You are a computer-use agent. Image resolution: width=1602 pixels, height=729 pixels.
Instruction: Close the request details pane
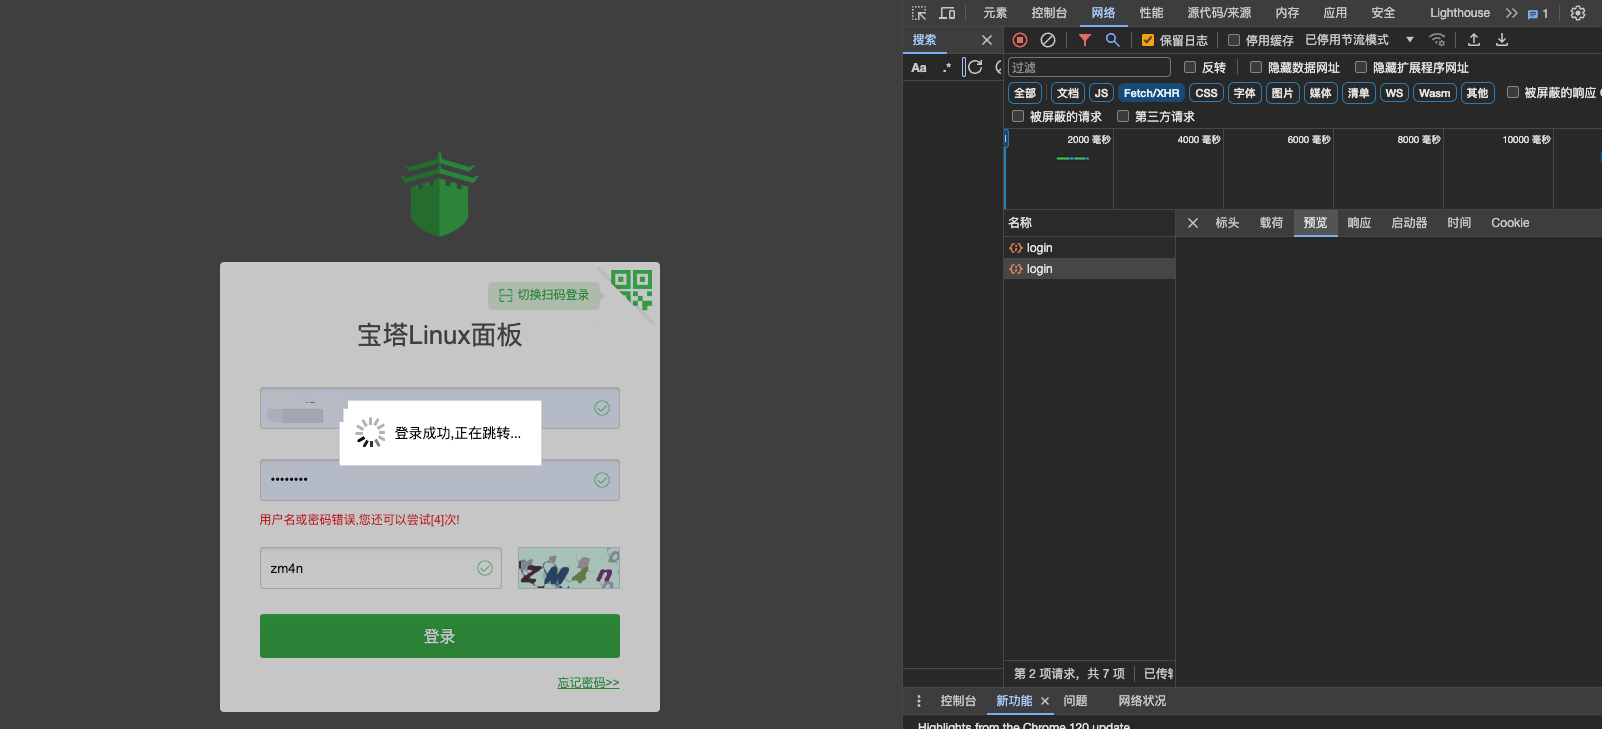tap(1193, 223)
